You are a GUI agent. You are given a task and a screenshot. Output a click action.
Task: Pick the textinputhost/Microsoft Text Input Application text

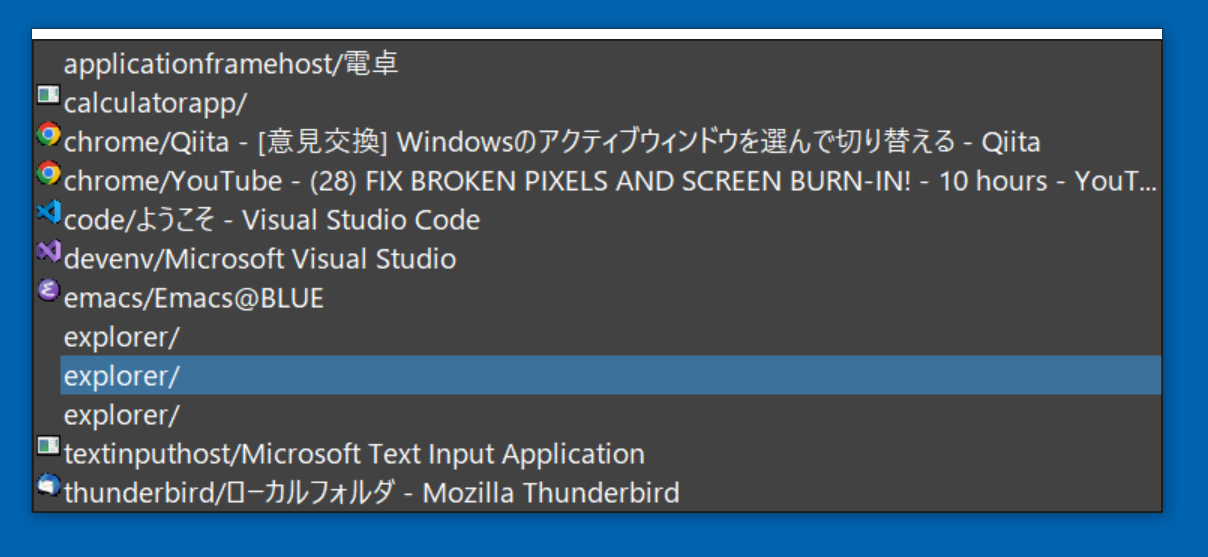click(x=354, y=454)
